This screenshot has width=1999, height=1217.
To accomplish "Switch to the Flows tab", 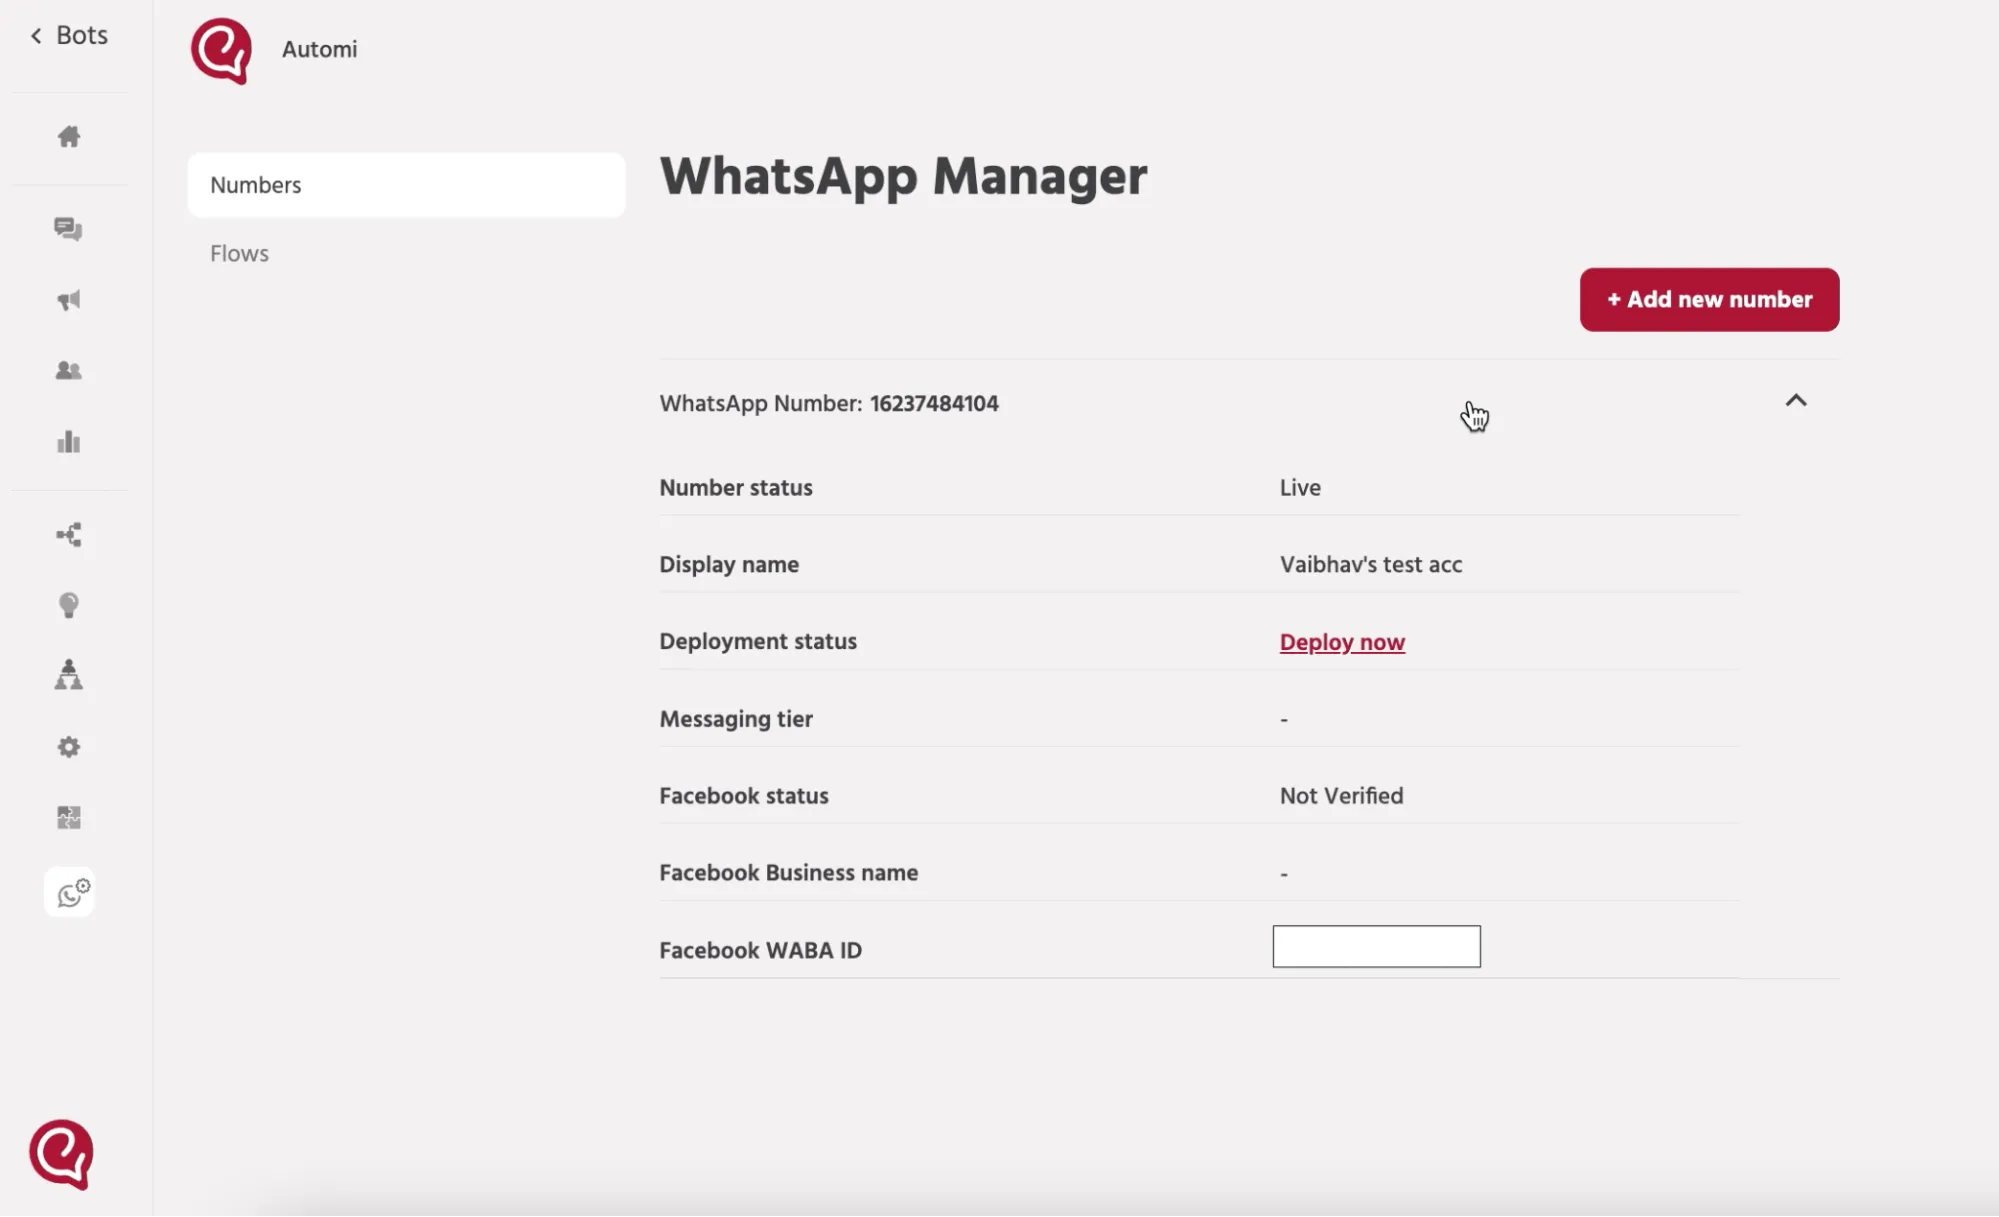I will coord(239,254).
